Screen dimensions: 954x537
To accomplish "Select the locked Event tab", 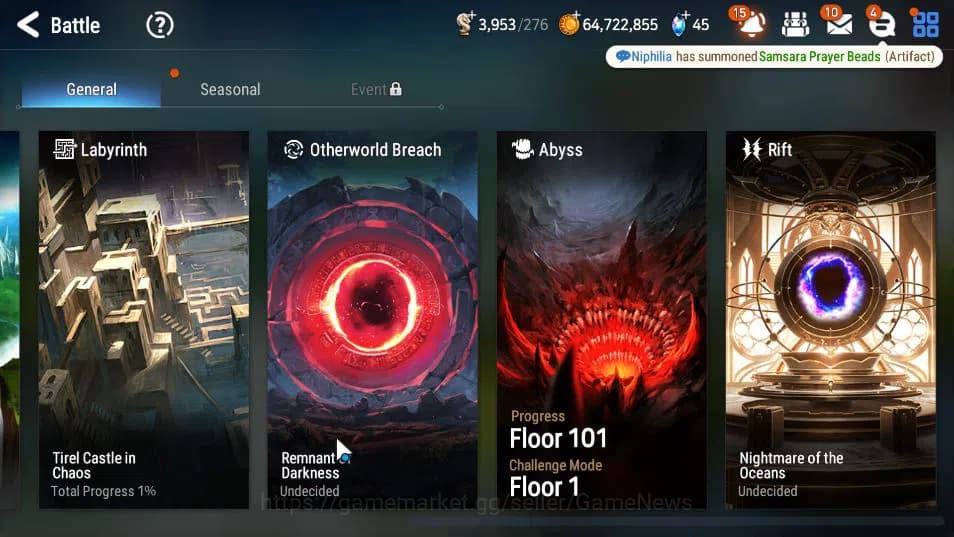I will (375, 89).
